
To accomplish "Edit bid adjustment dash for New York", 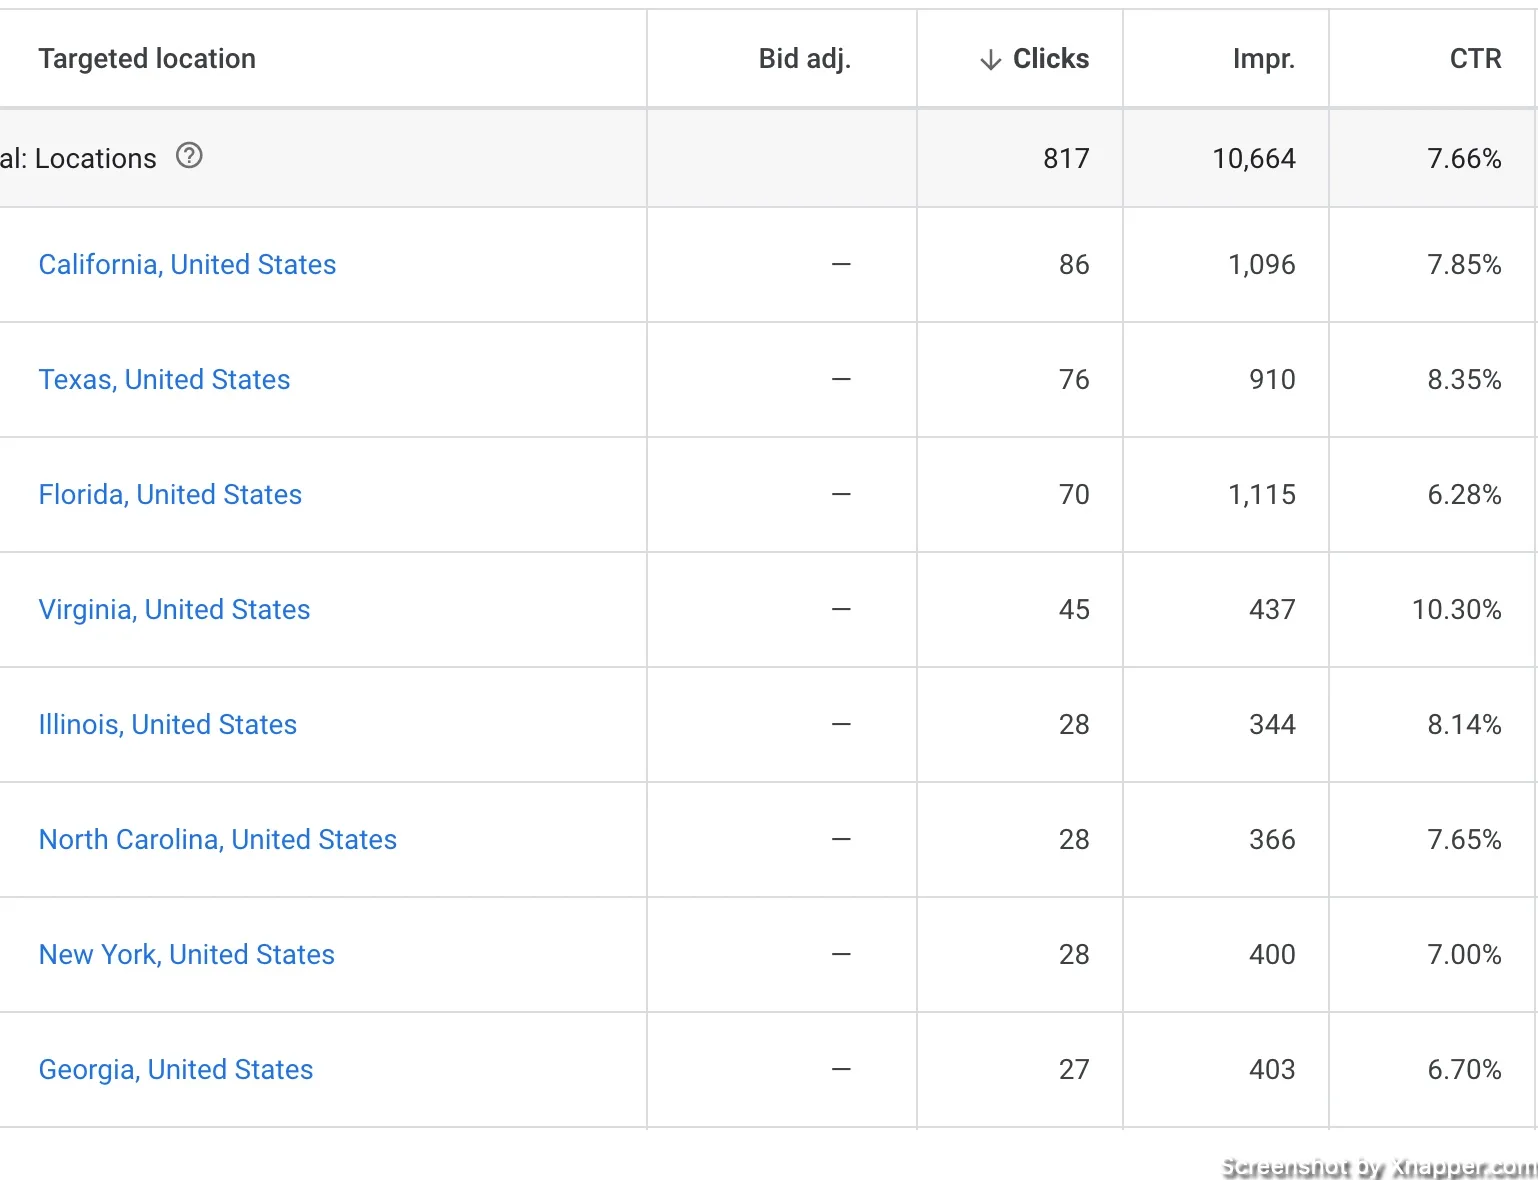I will pyautogui.click(x=841, y=954).
